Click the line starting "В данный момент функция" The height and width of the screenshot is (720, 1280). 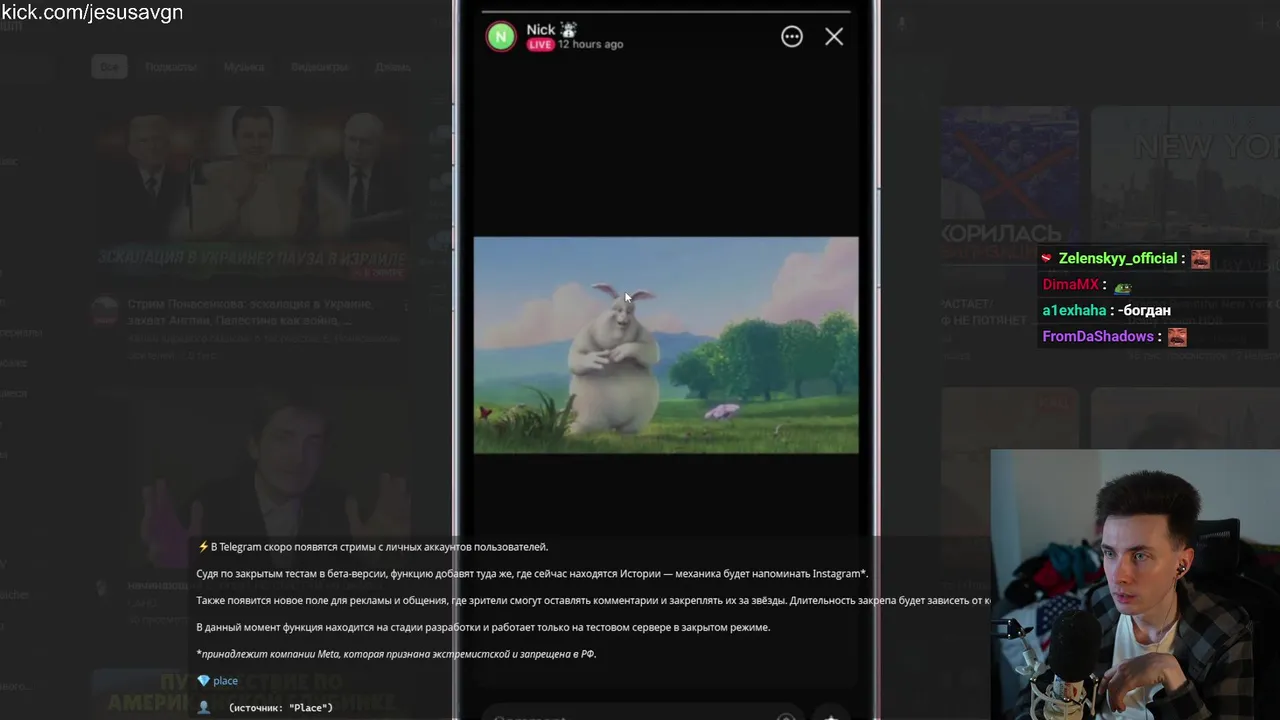[483, 628]
